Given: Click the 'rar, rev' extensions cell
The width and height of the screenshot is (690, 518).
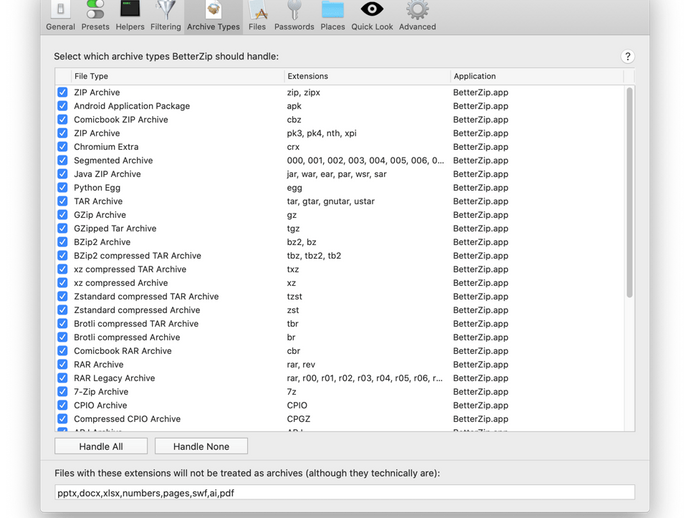Looking at the screenshot, I should coord(301,365).
